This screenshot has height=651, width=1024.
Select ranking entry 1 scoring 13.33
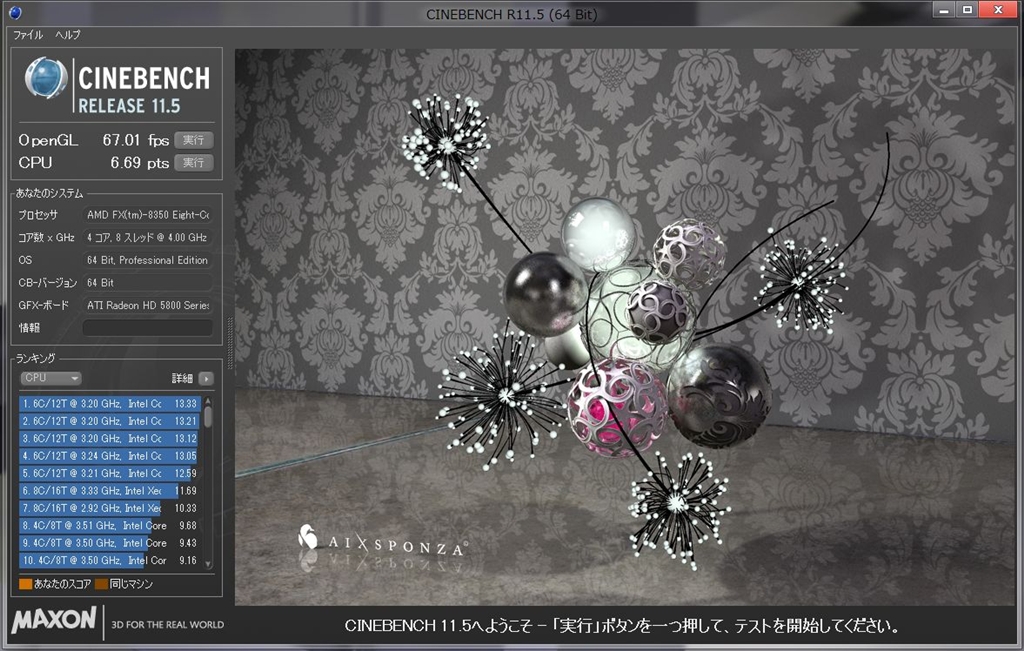coord(110,403)
